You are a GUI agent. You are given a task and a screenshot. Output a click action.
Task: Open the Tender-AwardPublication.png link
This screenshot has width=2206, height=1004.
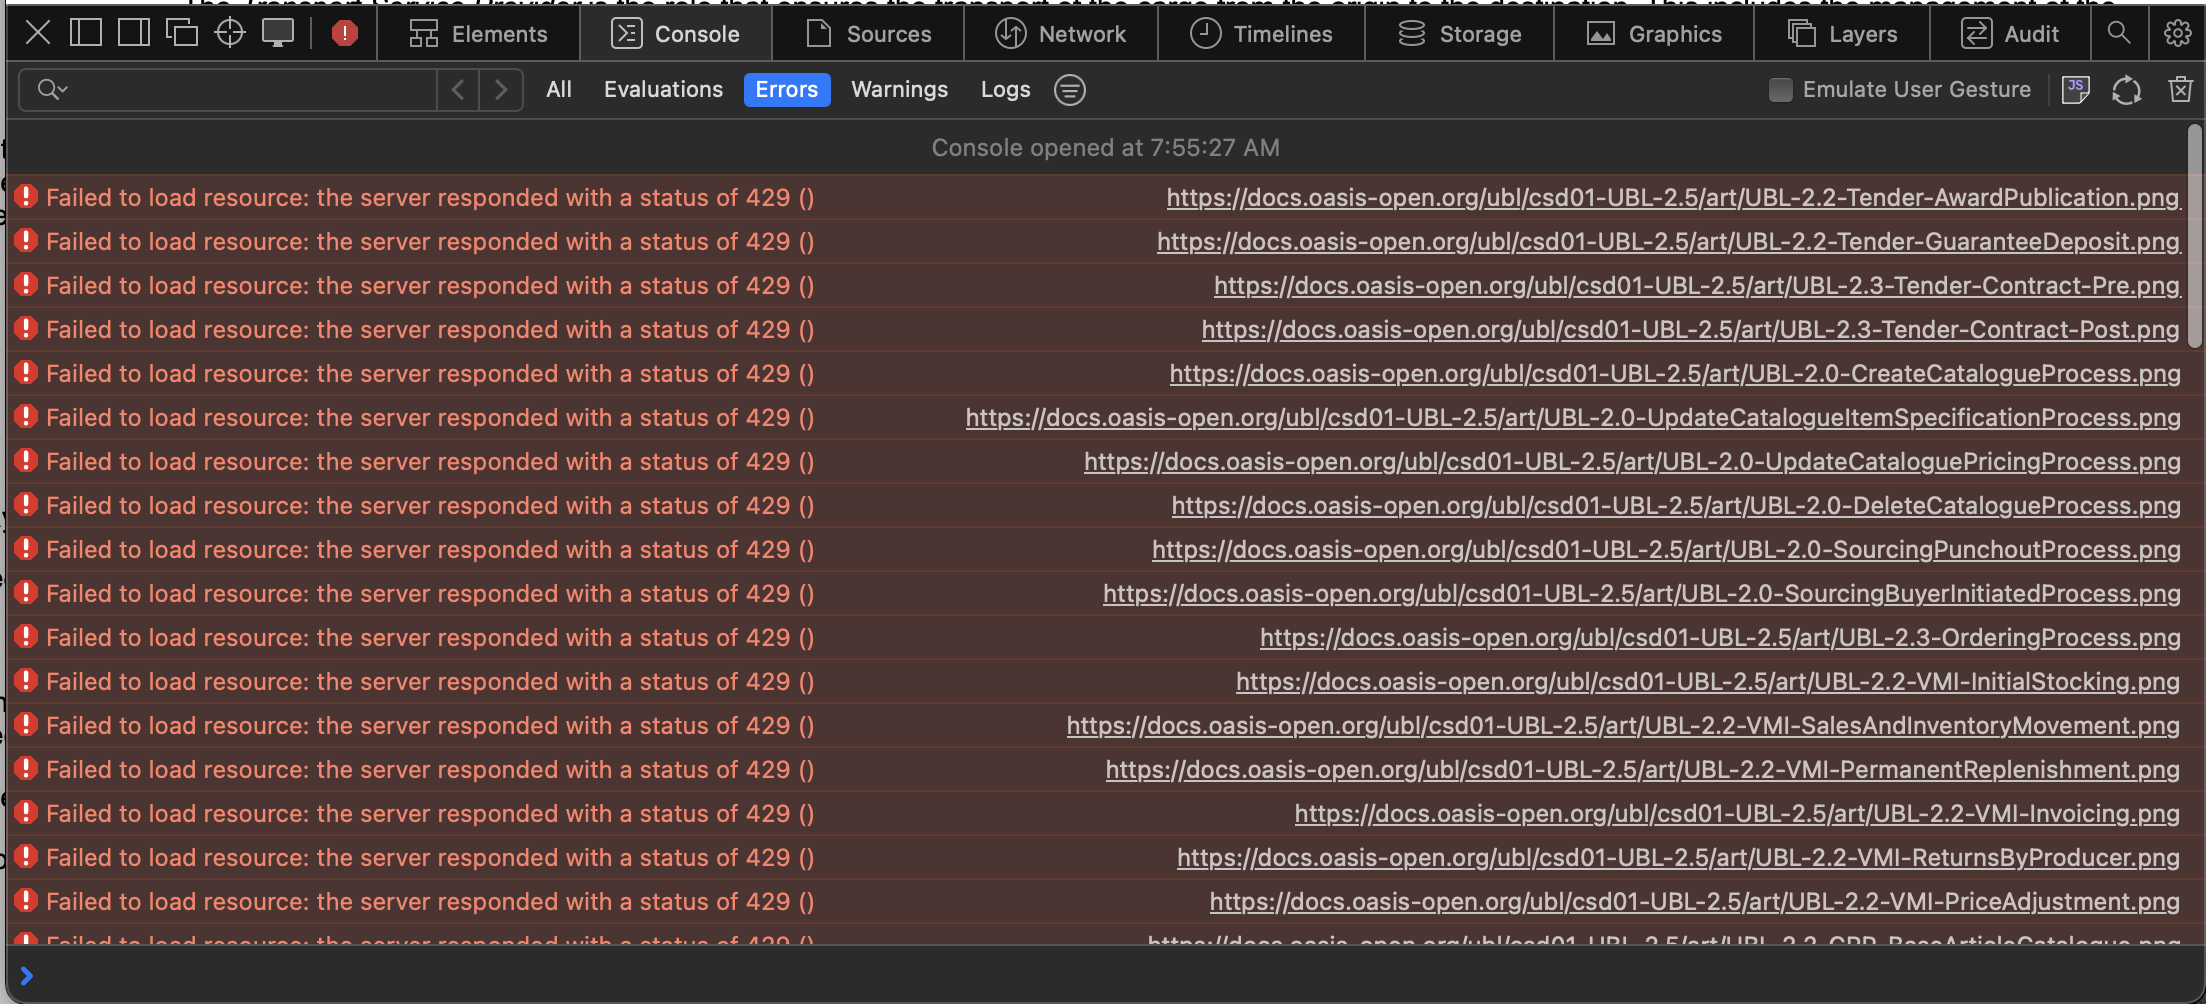tap(1673, 198)
